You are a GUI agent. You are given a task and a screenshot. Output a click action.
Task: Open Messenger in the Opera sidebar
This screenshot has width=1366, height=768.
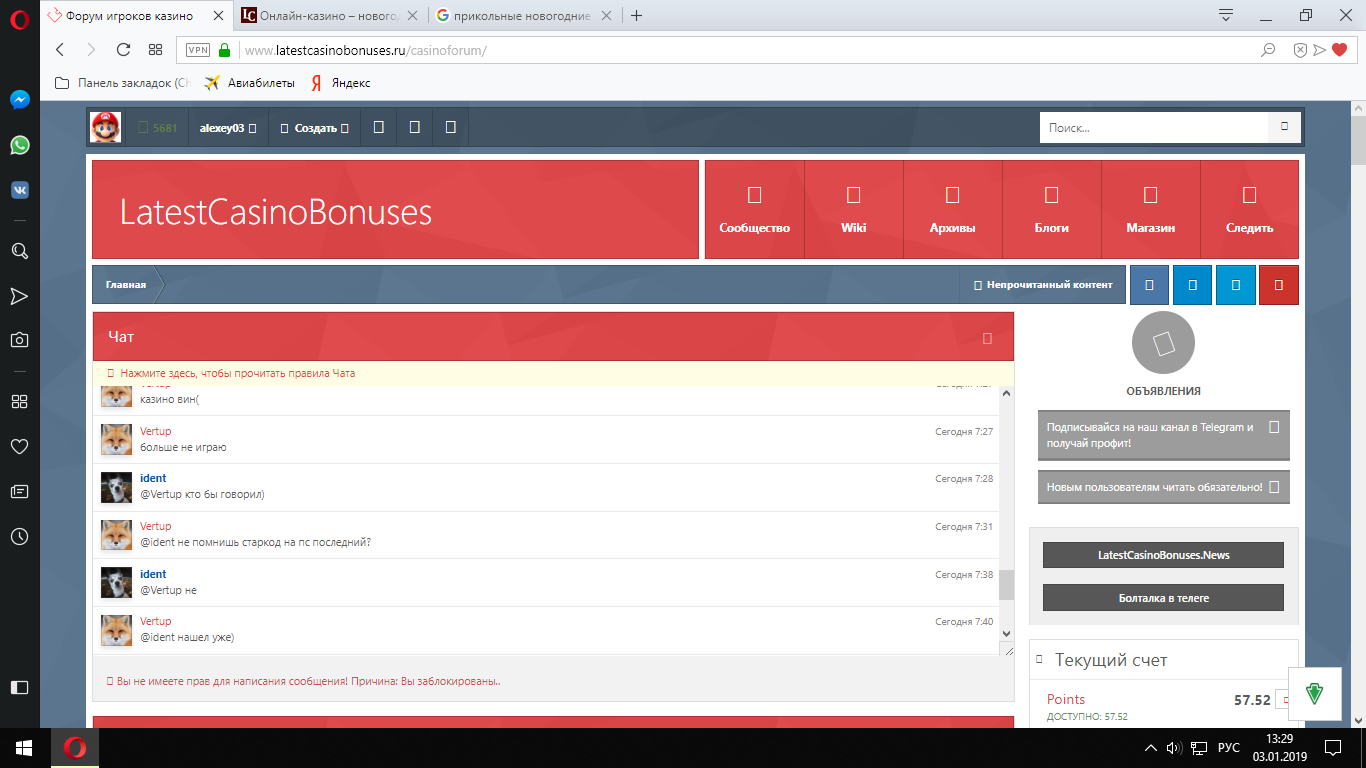point(19,100)
